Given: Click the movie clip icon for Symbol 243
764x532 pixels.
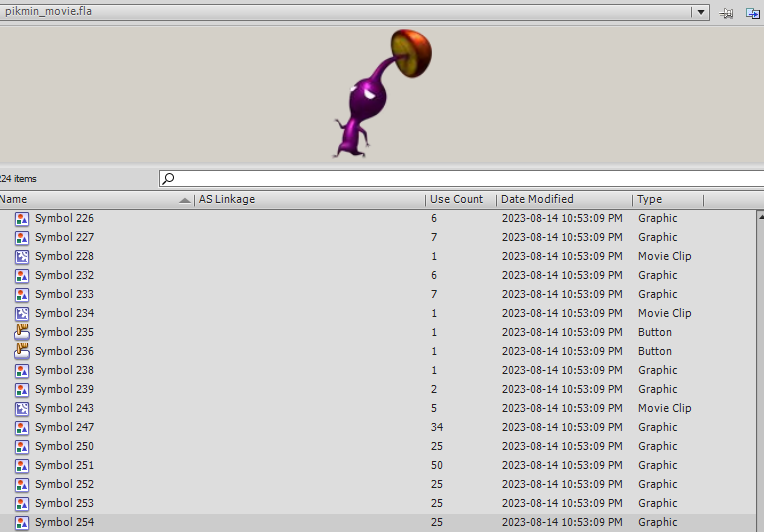Looking at the screenshot, I should [22, 408].
